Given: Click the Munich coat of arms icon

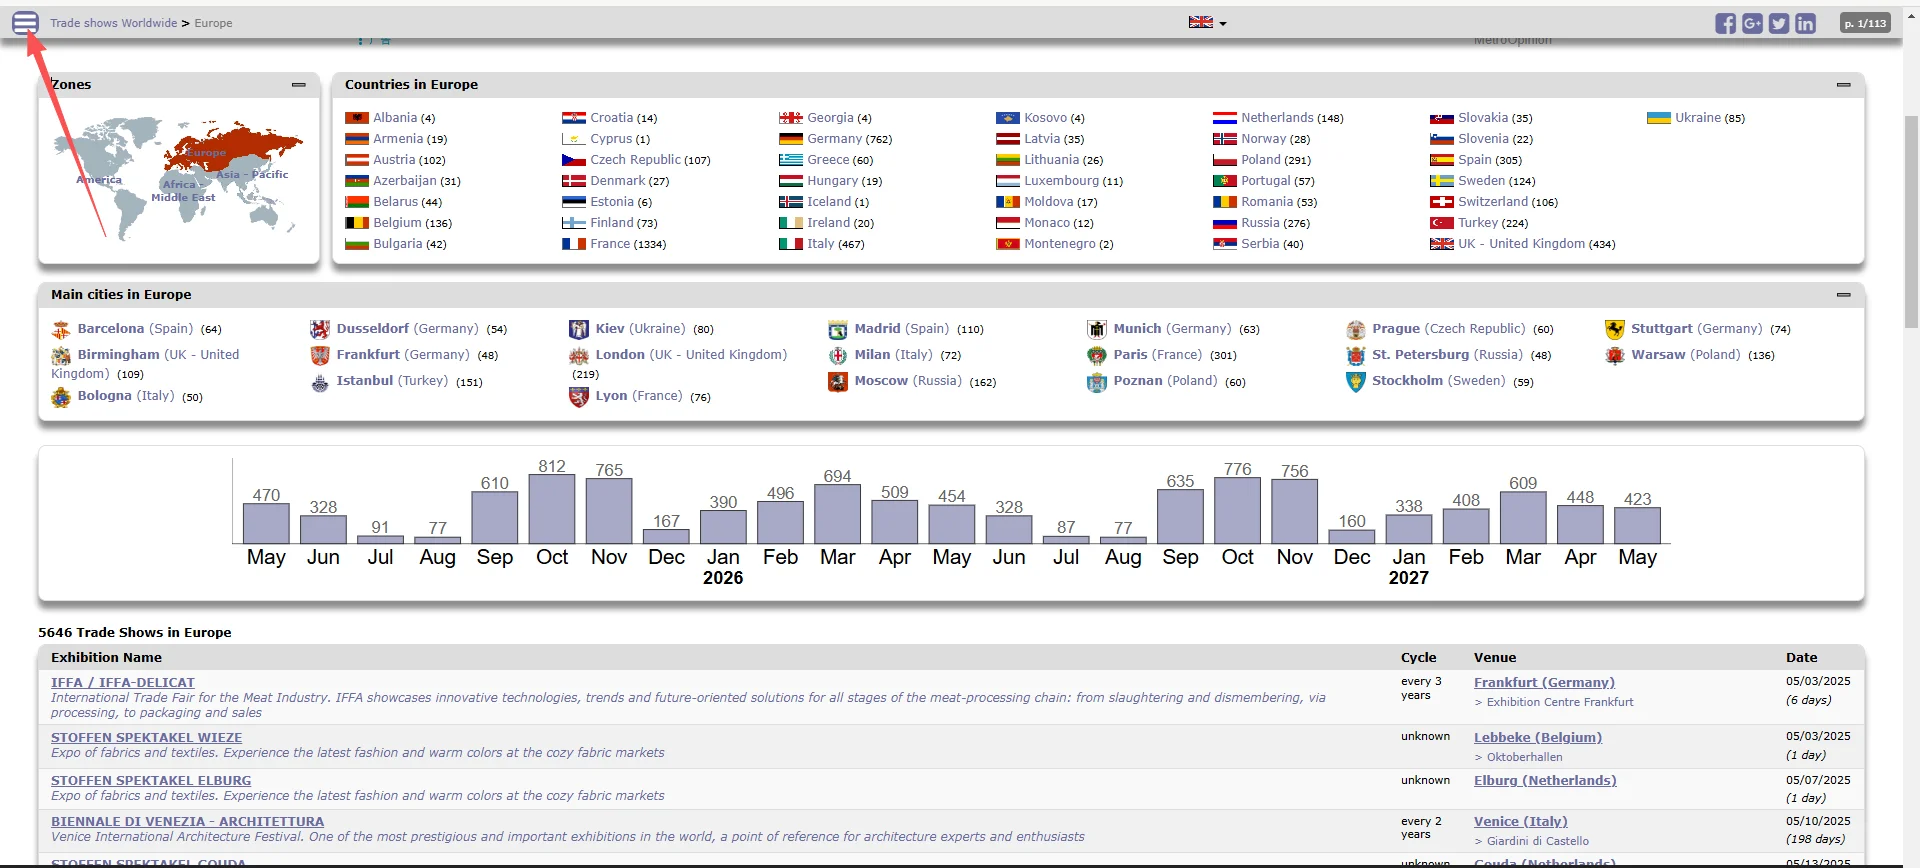Looking at the screenshot, I should 1097,330.
